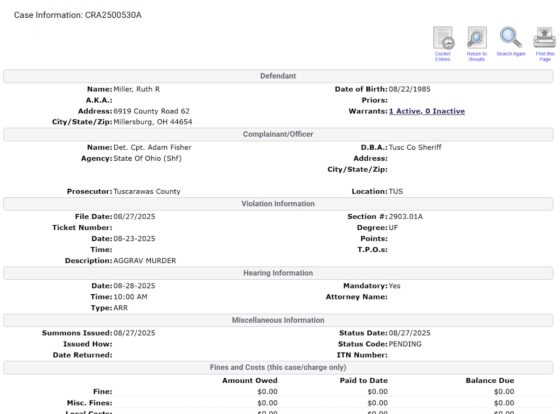560x414 pixels.
Task: Click the 'Defendant' section header bar
Action: tap(278, 76)
